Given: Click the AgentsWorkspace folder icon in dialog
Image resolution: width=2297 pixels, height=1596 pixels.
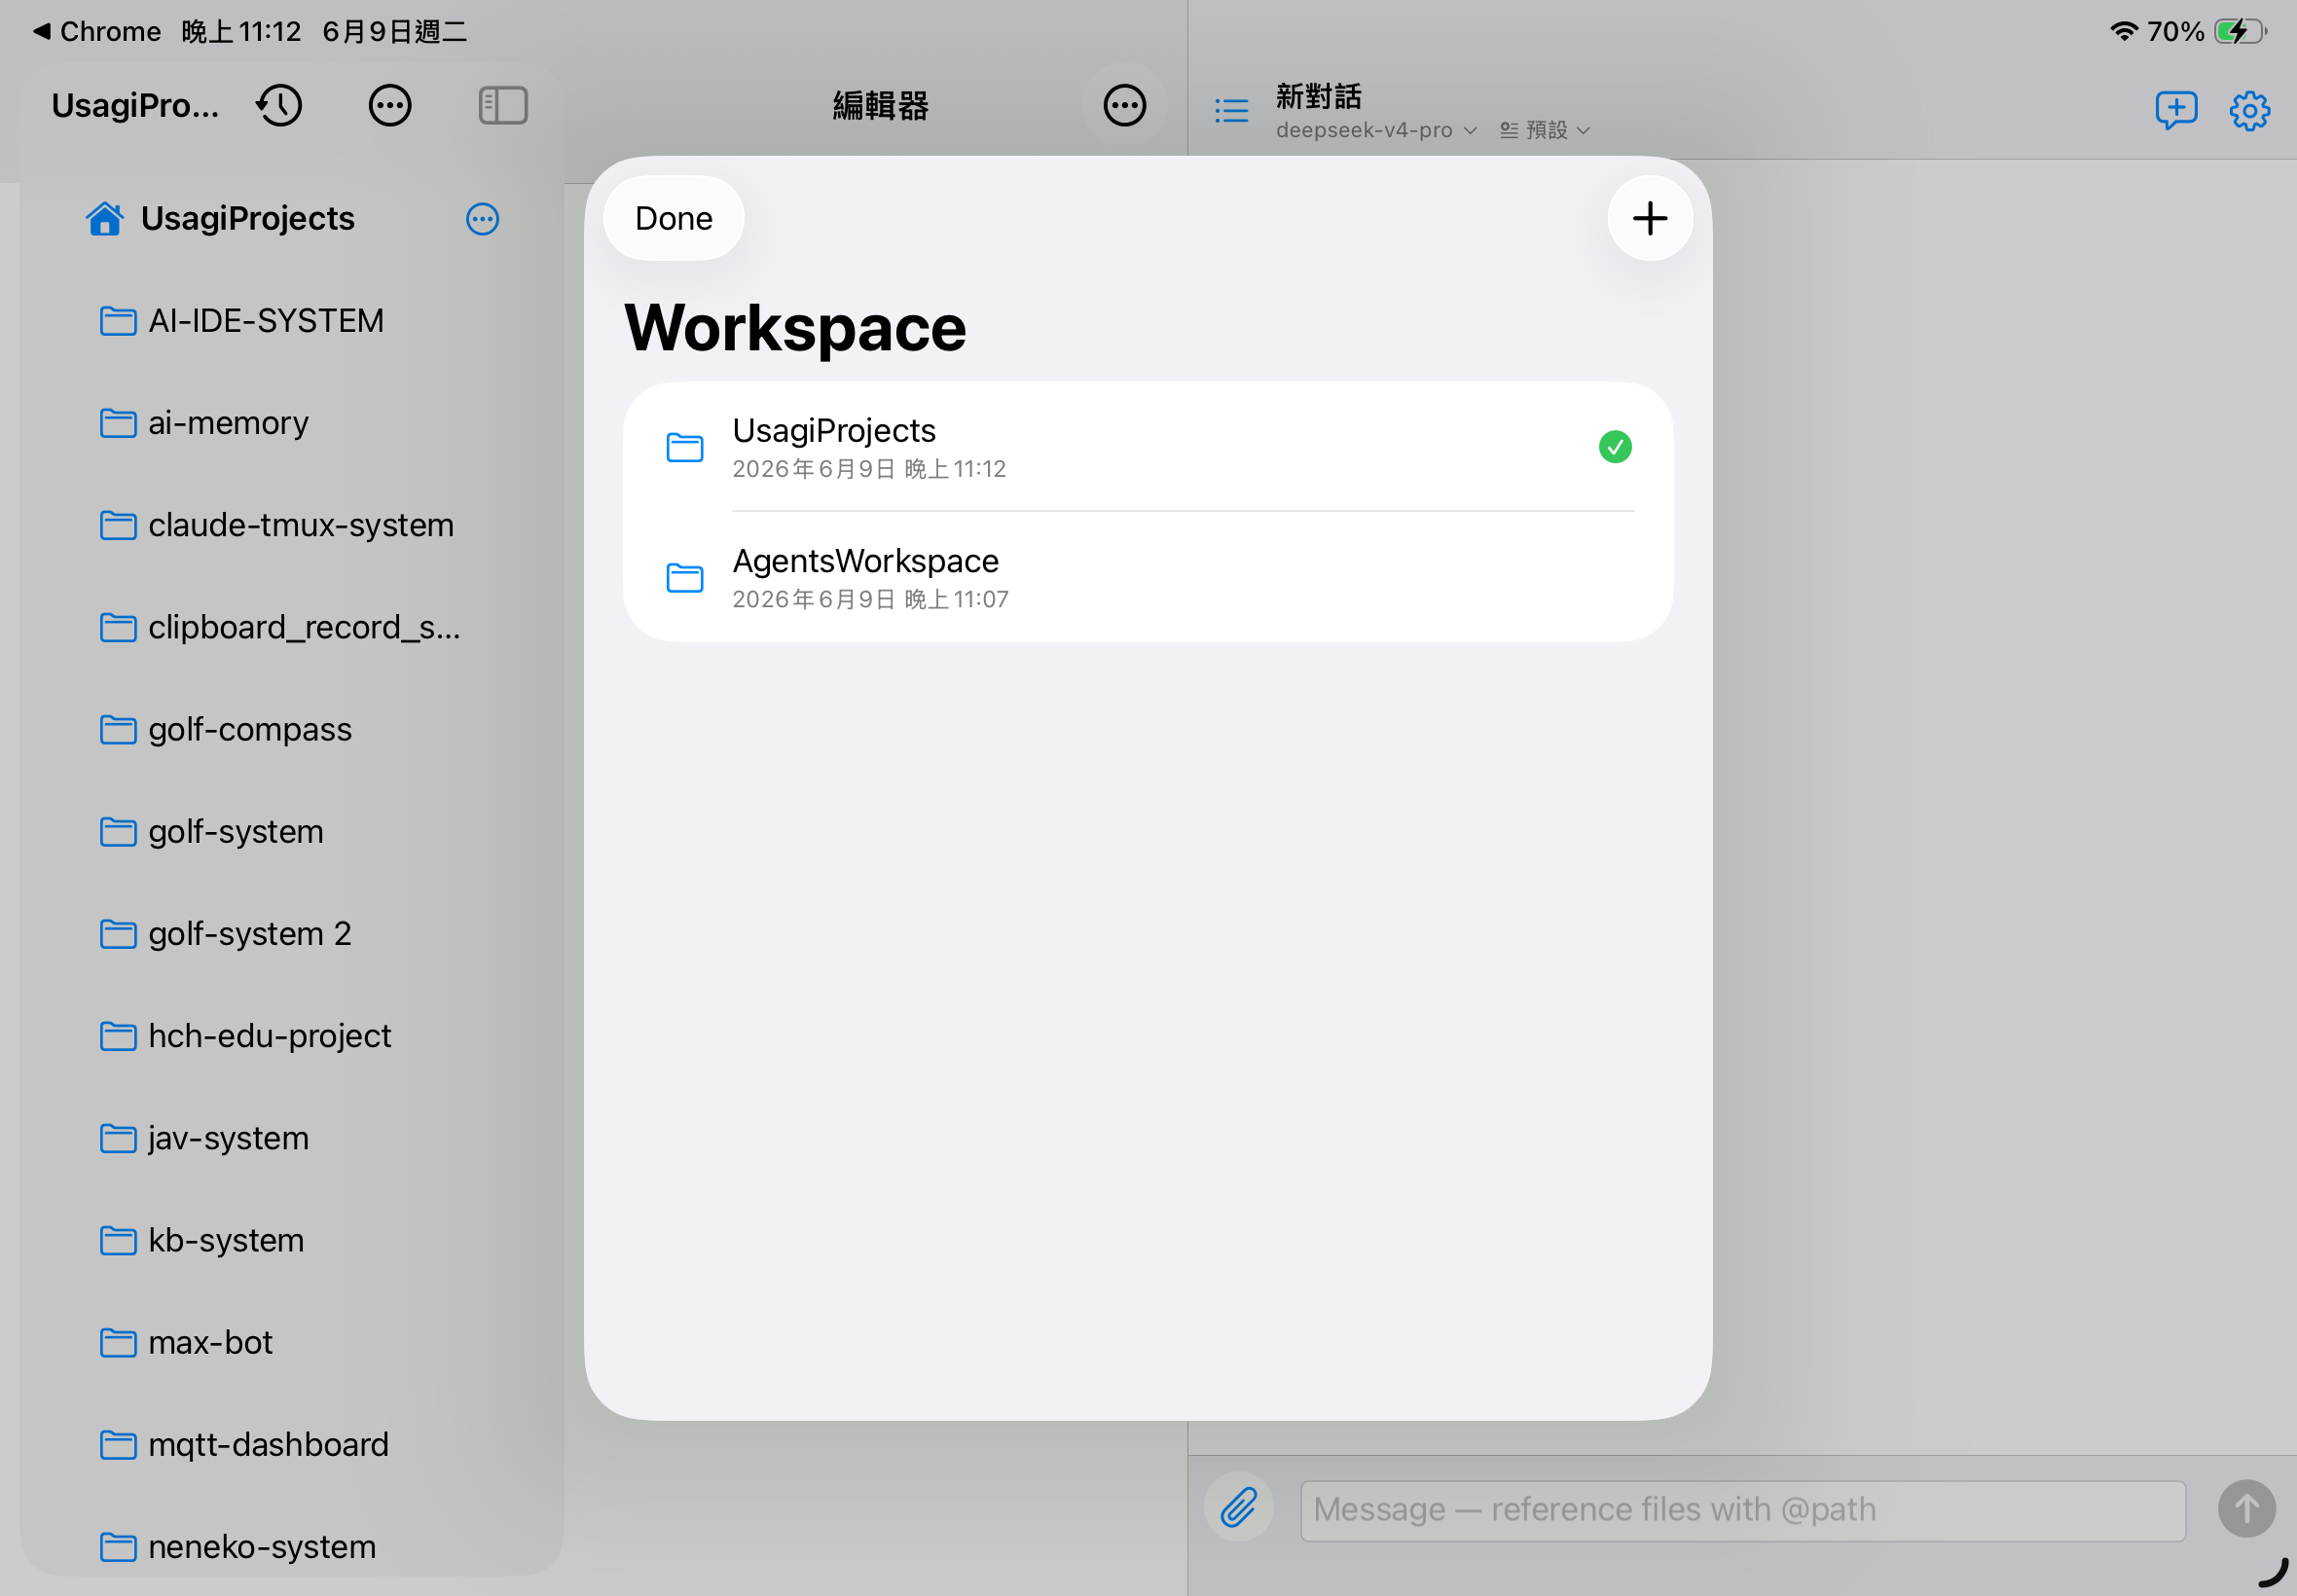Looking at the screenshot, I should [x=684, y=577].
